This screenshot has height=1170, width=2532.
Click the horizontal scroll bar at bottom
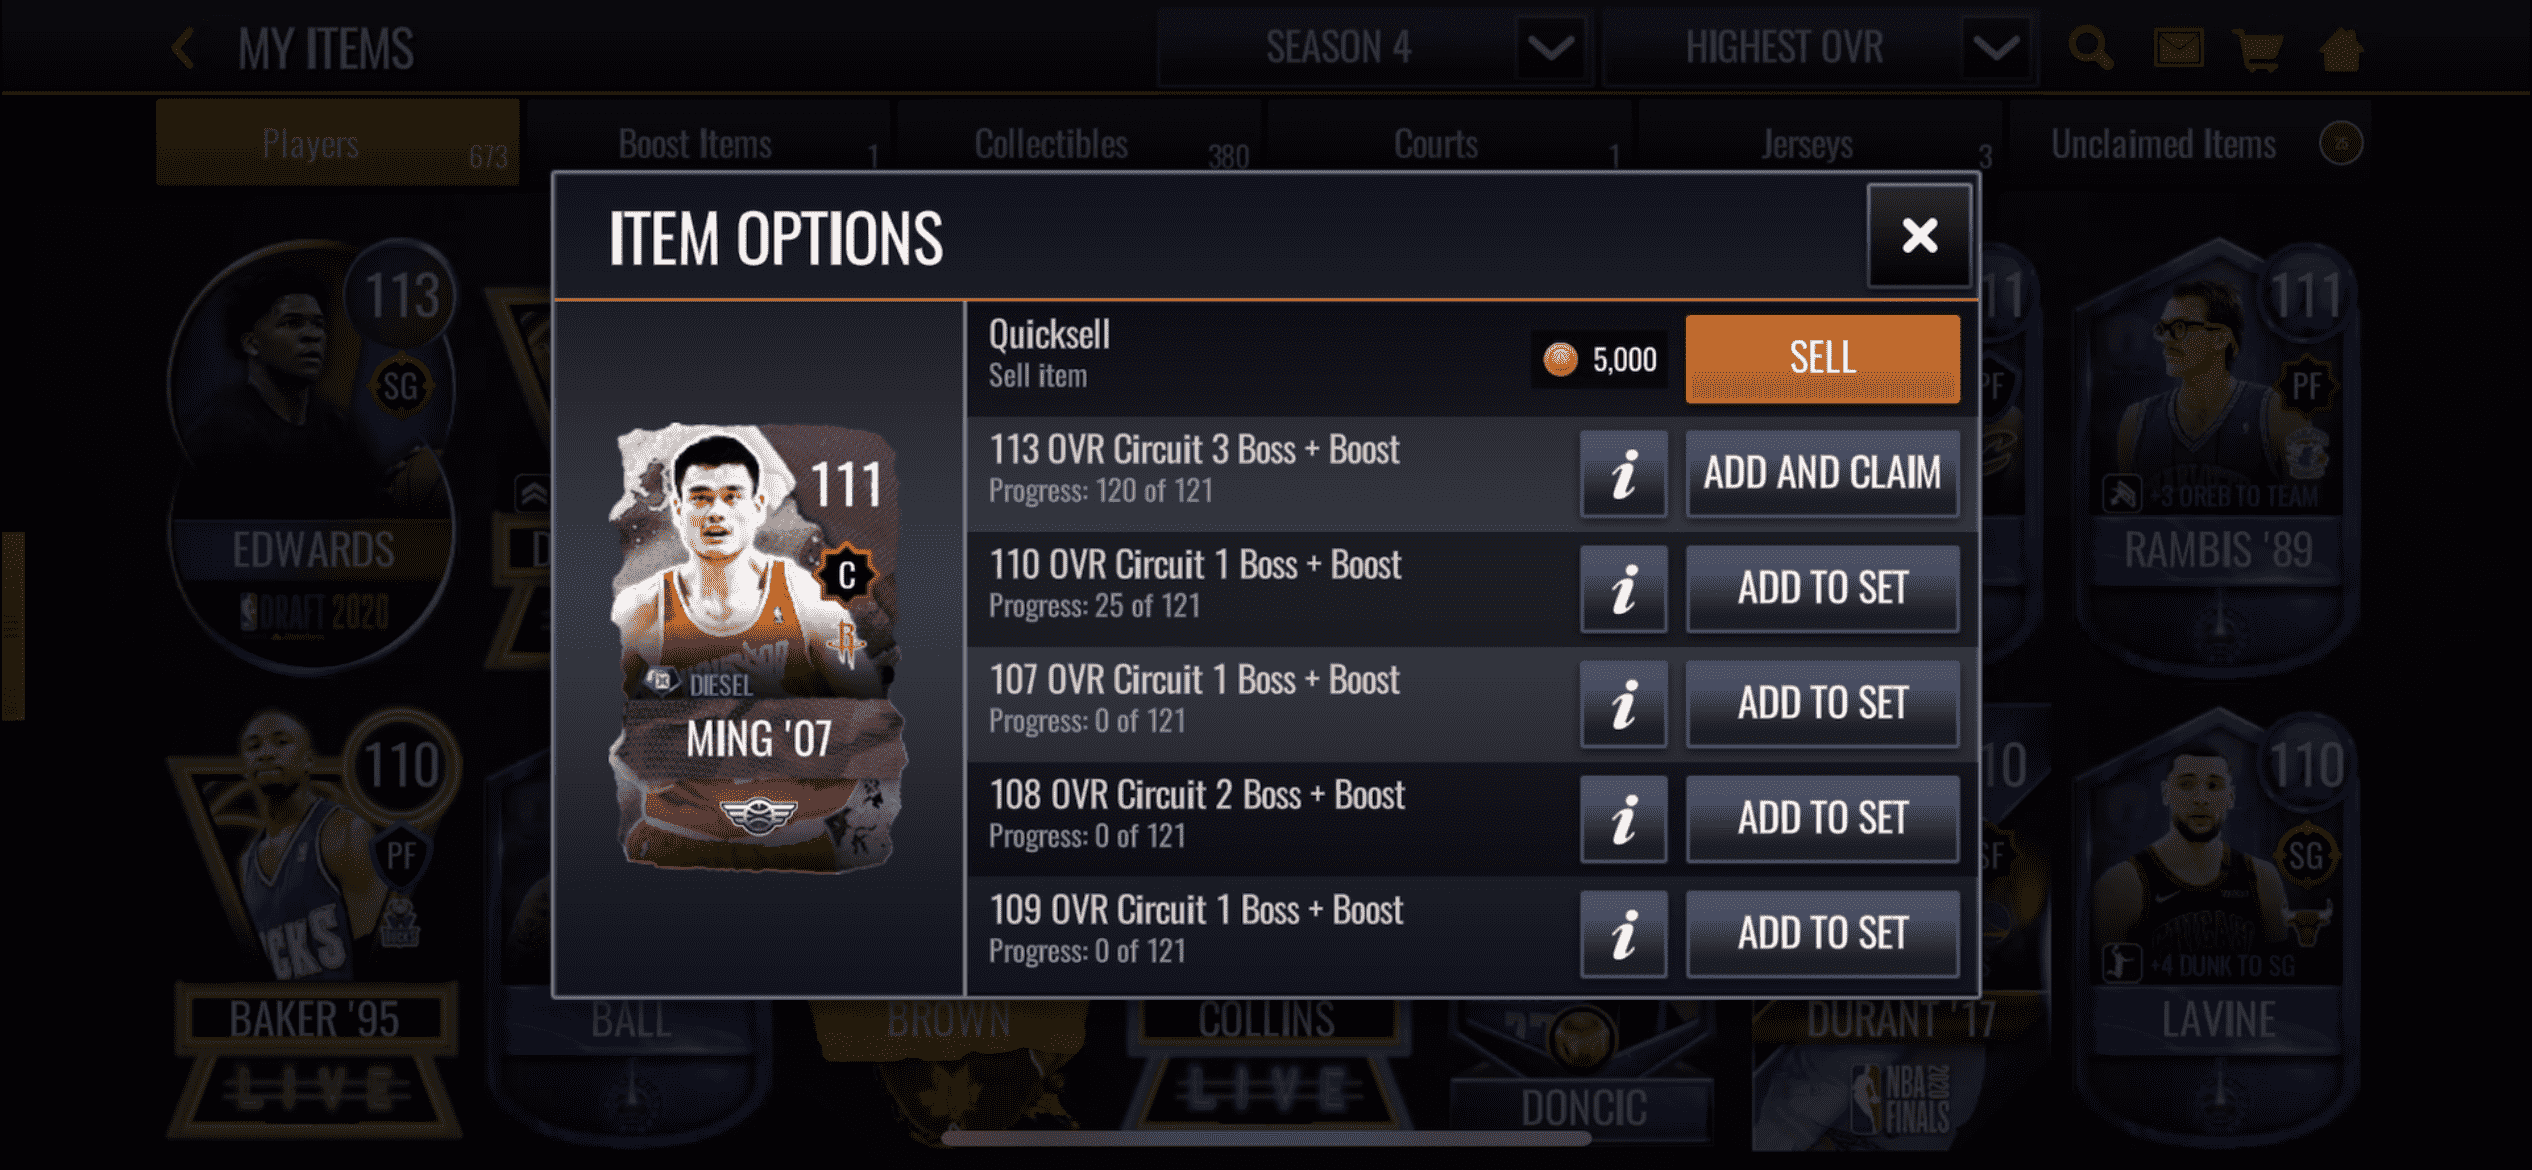click(1265, 1138)
